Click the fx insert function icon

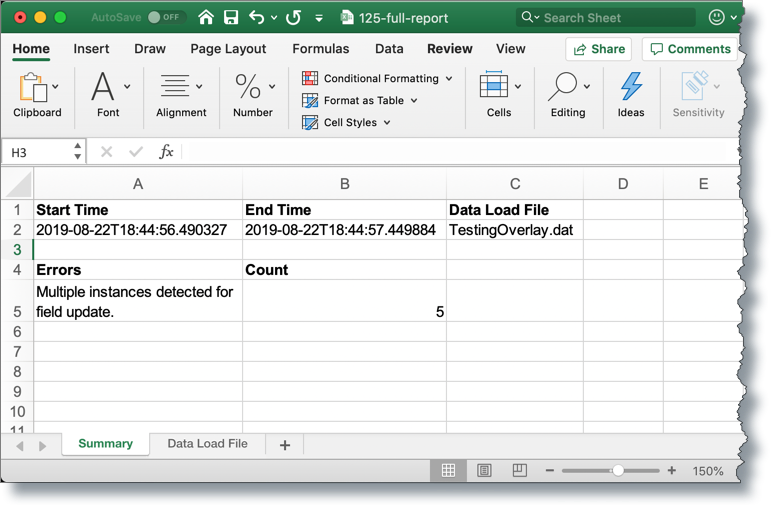point(166,151)
